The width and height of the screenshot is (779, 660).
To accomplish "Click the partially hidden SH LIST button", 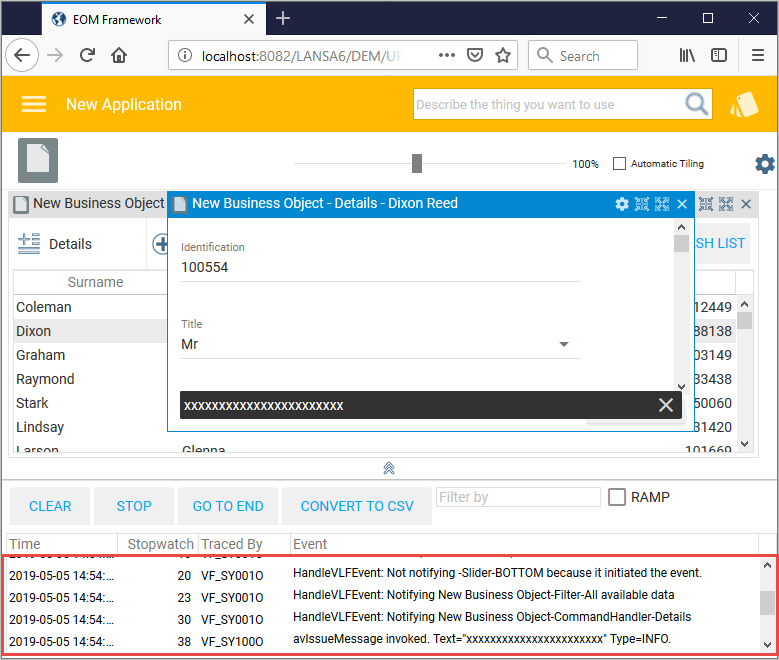I will (x=721, y=243).
